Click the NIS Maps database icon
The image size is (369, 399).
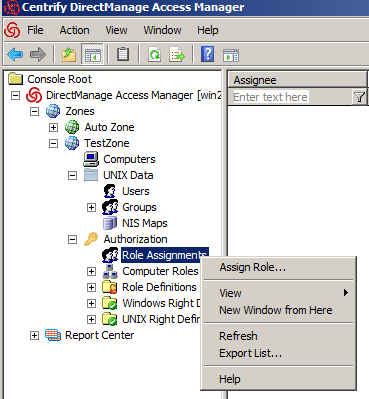point(110,223)
